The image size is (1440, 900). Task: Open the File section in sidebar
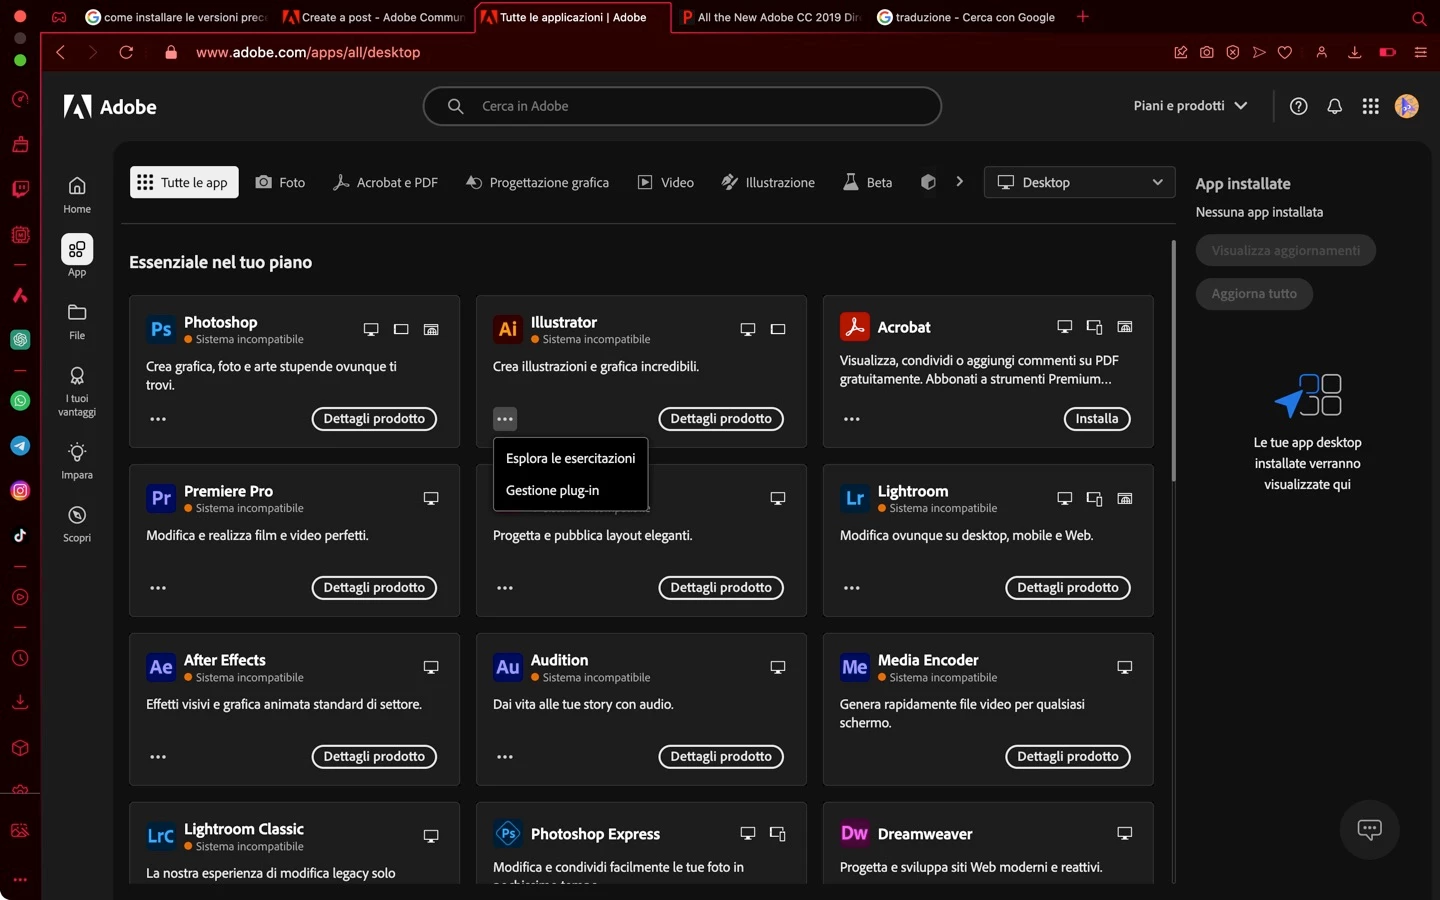click(x=77, y=321)
